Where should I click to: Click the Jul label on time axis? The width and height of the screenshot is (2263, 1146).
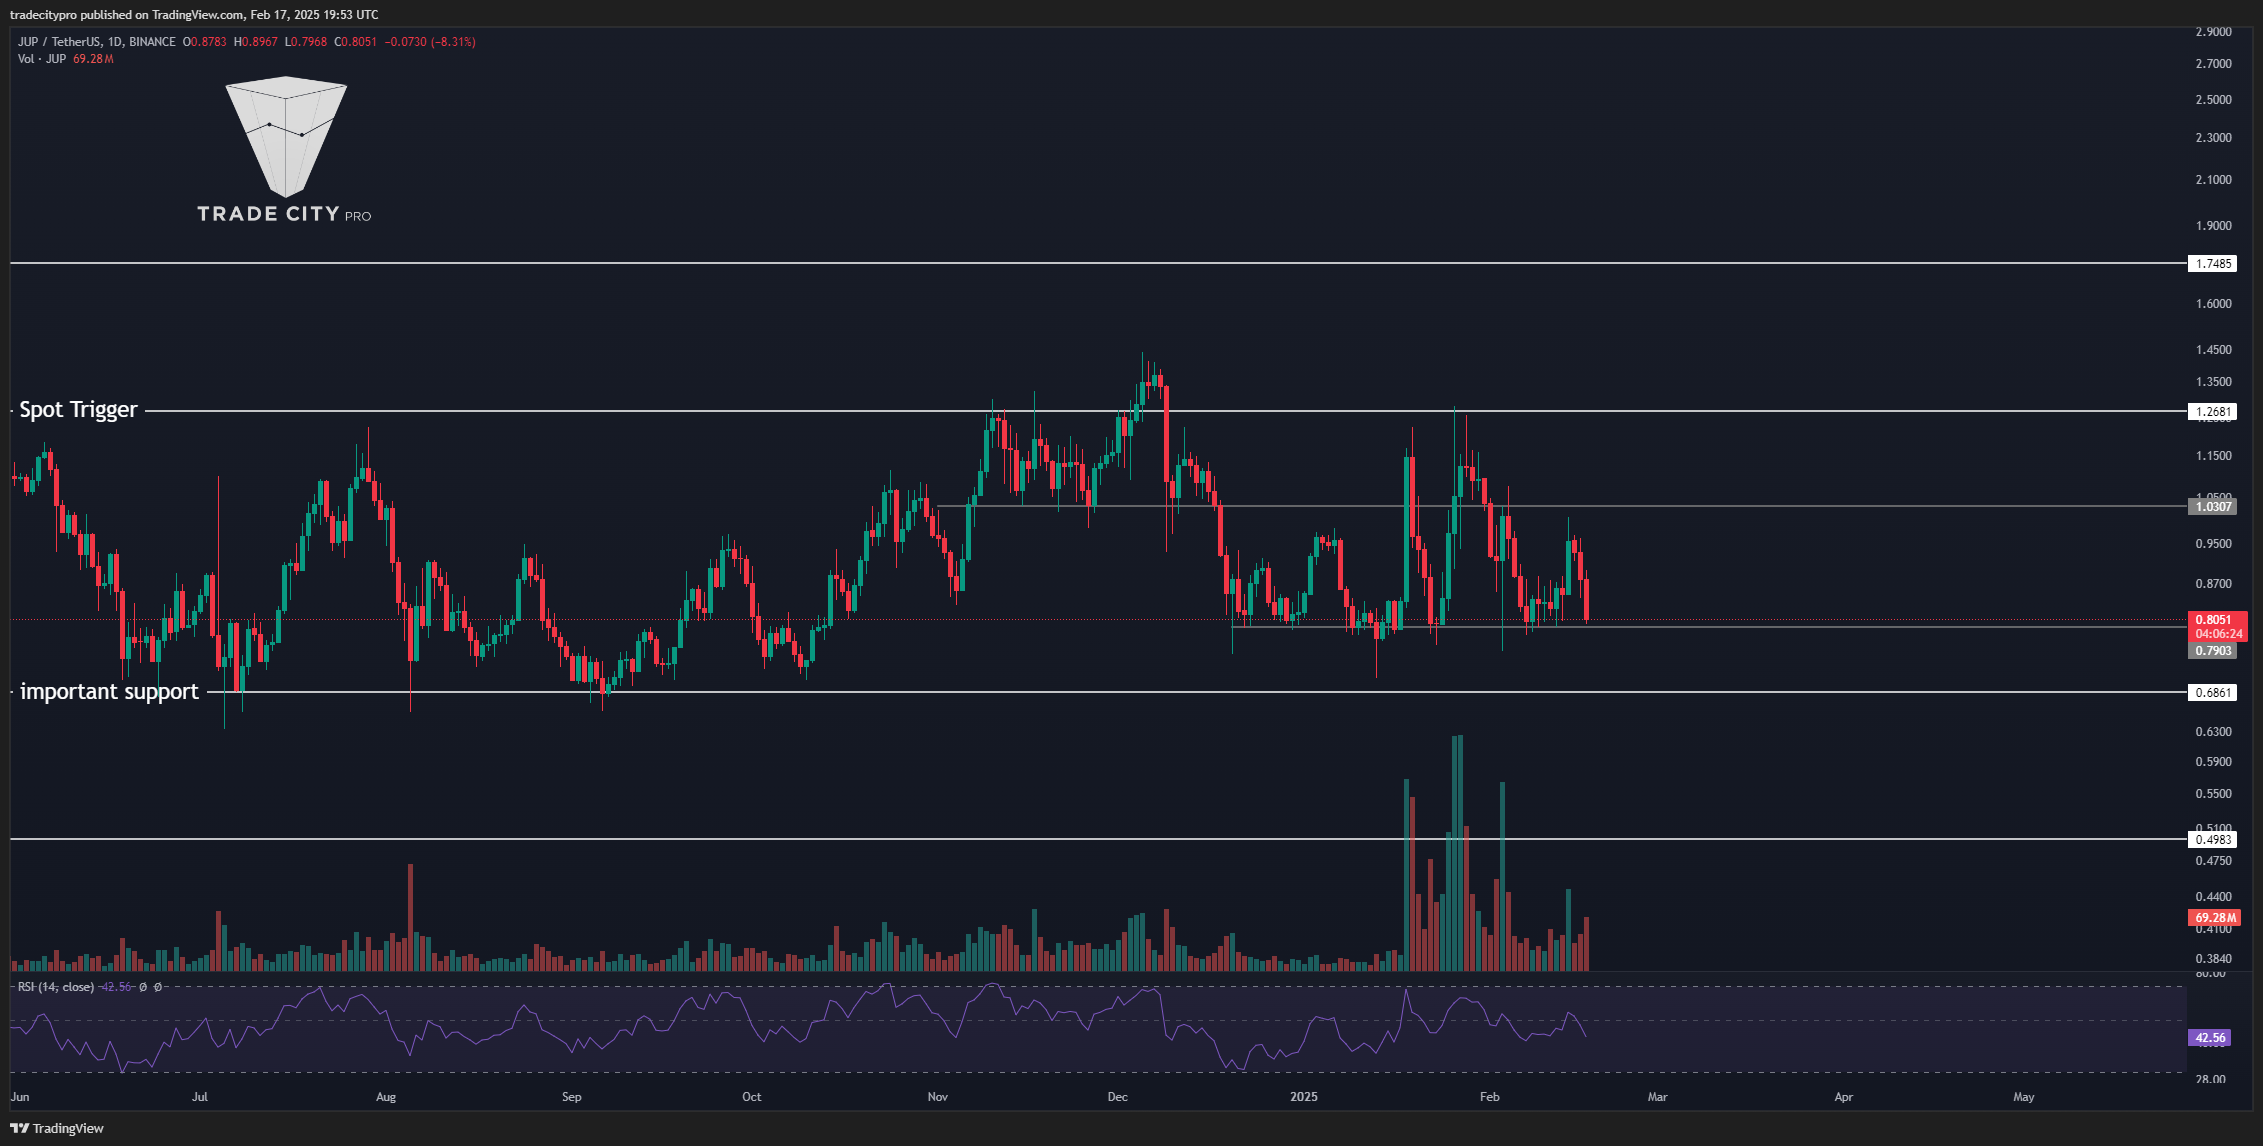point(200,1097)
